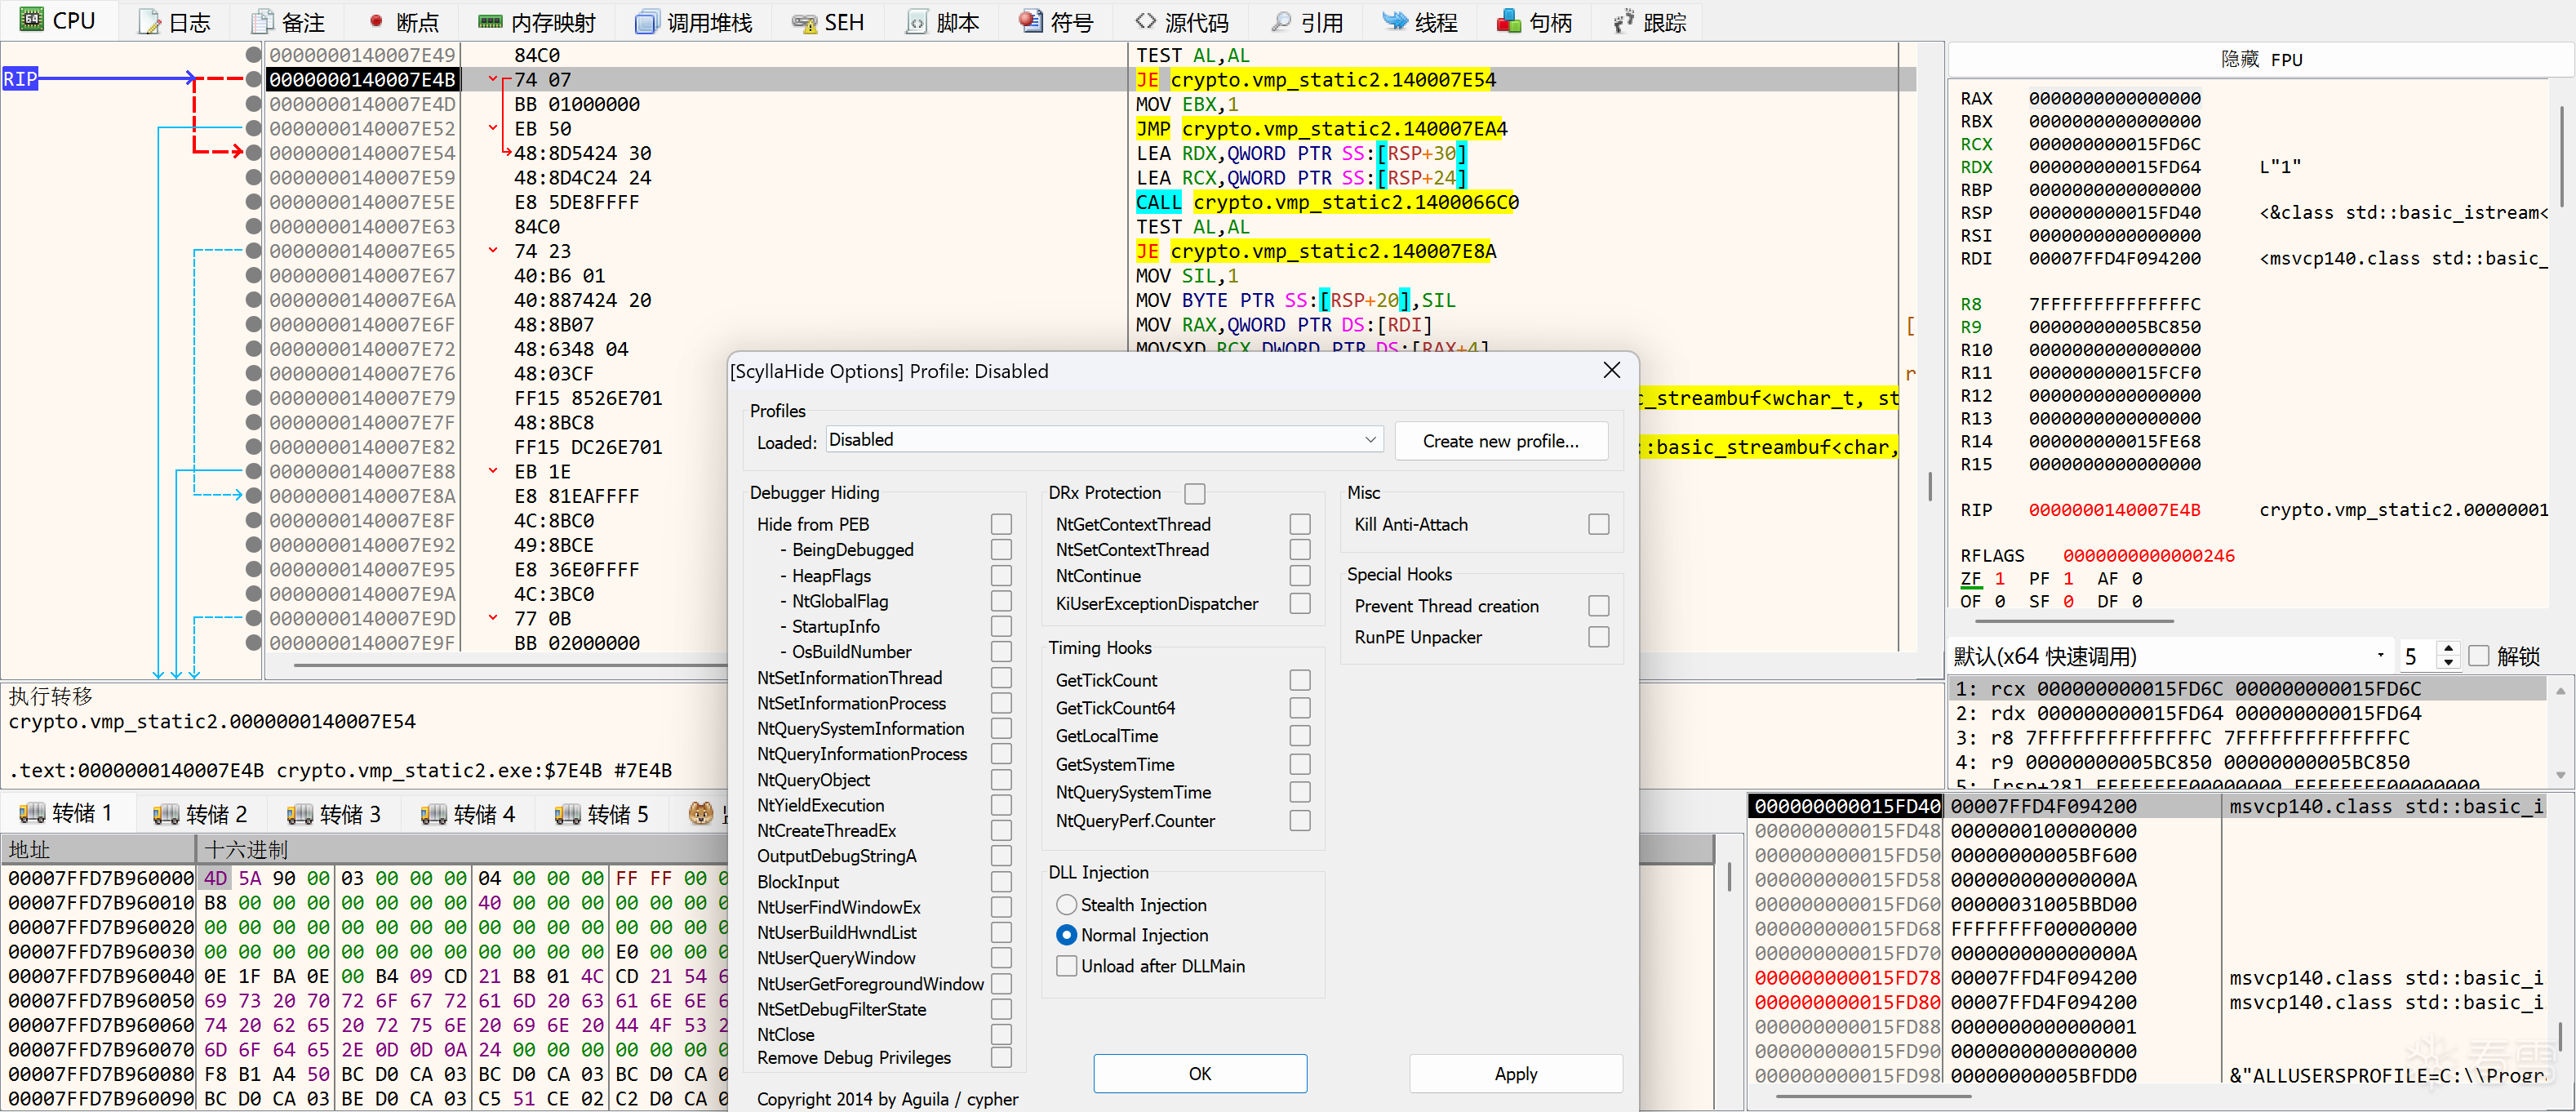This screenshot has height=1112, width=2576.
Task: Open the 符号 symbols tab icon
Action: [1030, 22]
